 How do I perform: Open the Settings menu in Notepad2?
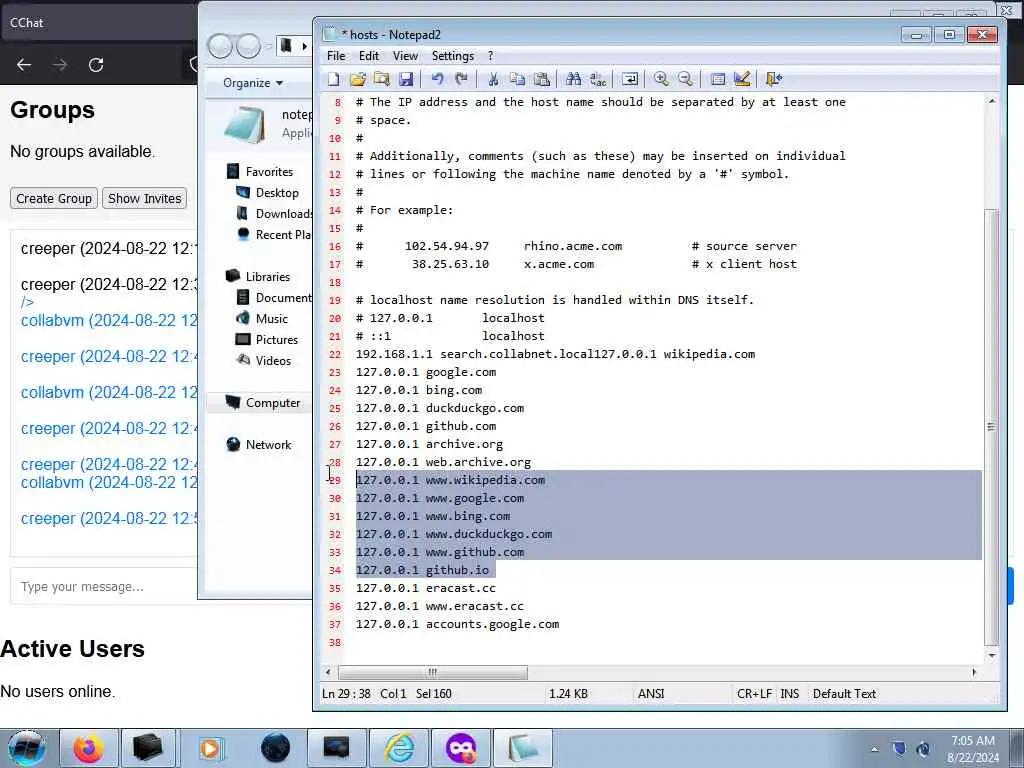453,56
